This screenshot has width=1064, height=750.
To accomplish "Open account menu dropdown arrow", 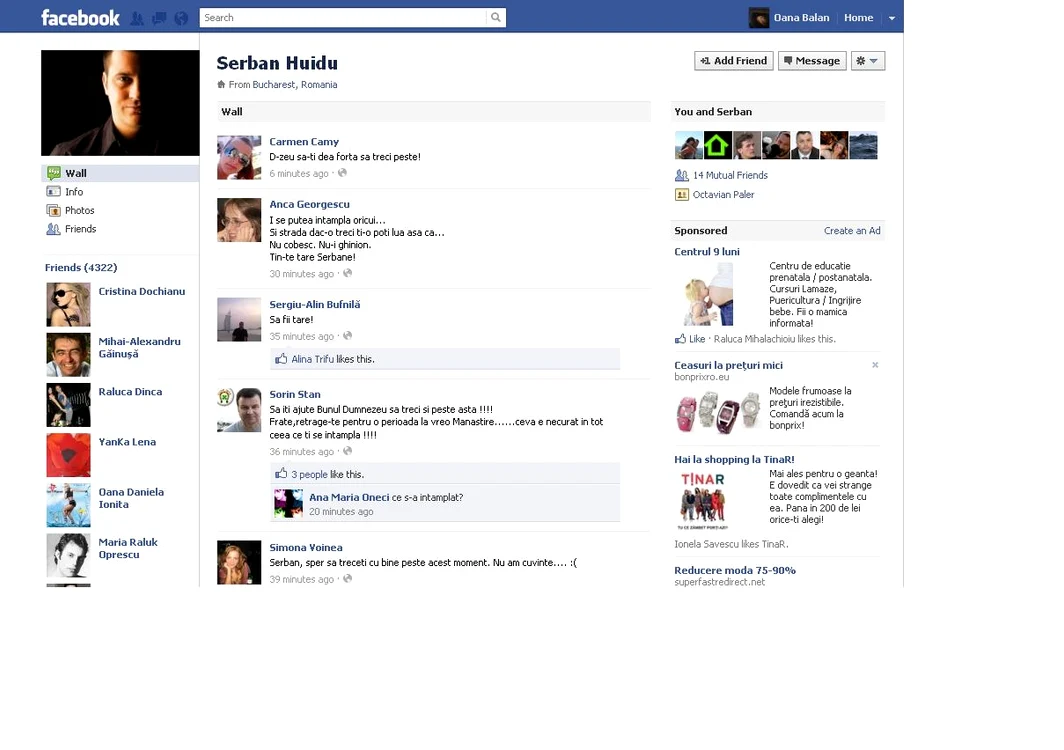I will [x=892, y=18].
